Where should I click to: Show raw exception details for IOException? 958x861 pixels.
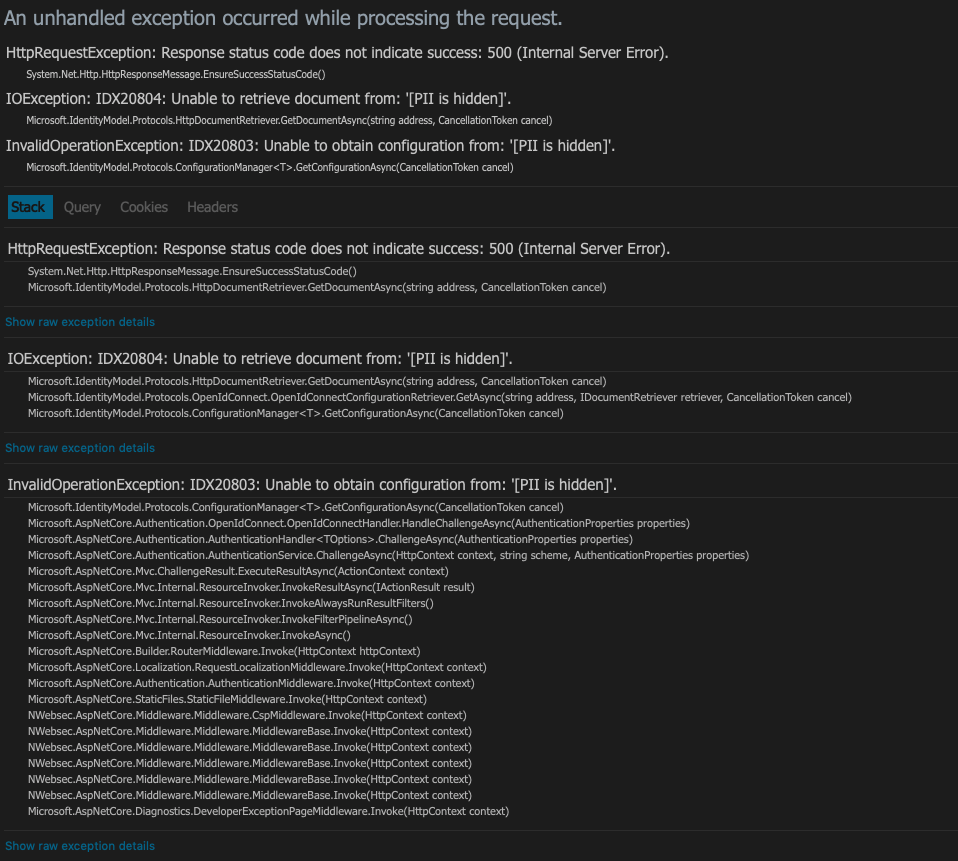click(80, 447)
